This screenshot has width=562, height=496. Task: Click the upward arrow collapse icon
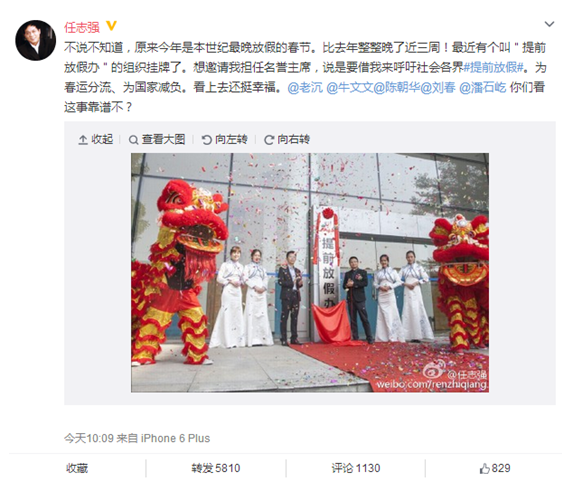(x=83, y=140)
